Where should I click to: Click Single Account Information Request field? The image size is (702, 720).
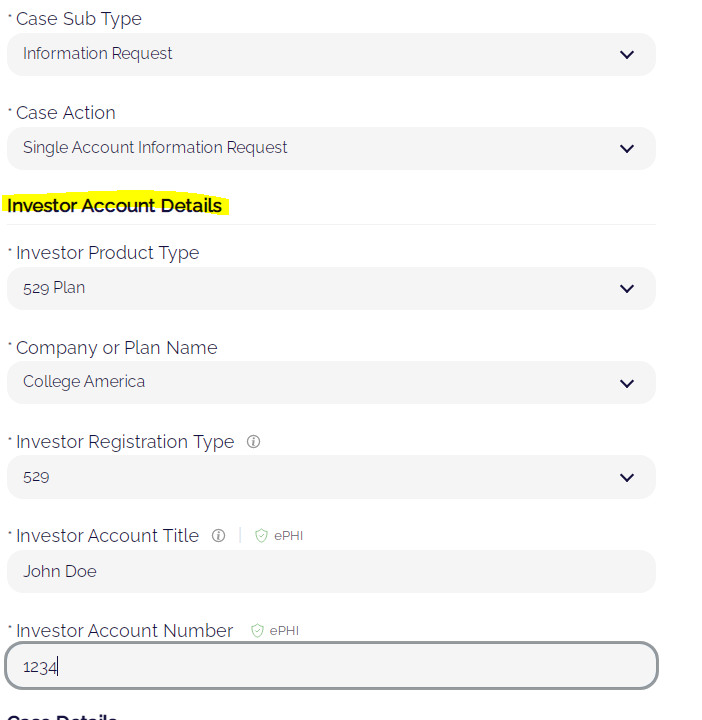pyautogui.click(x=331, y=148)
